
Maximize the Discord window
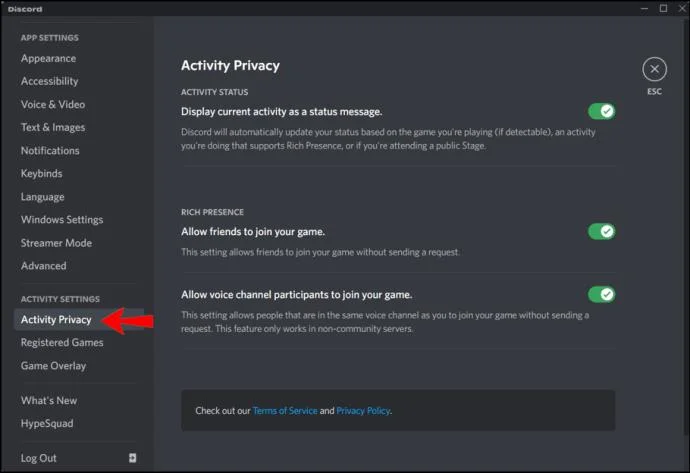[663, 8]
